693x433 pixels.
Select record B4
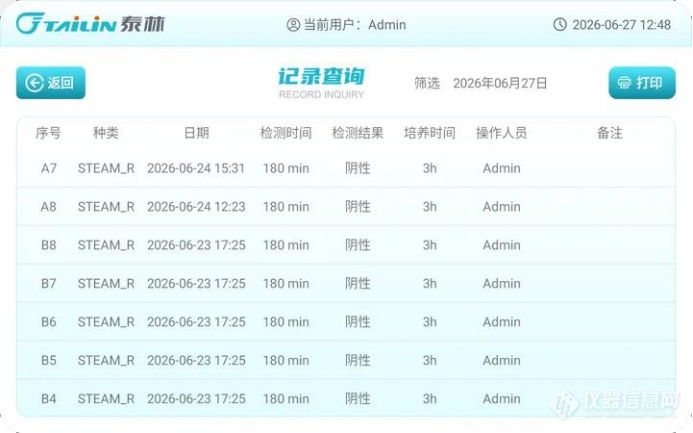[x=346, y=399]
